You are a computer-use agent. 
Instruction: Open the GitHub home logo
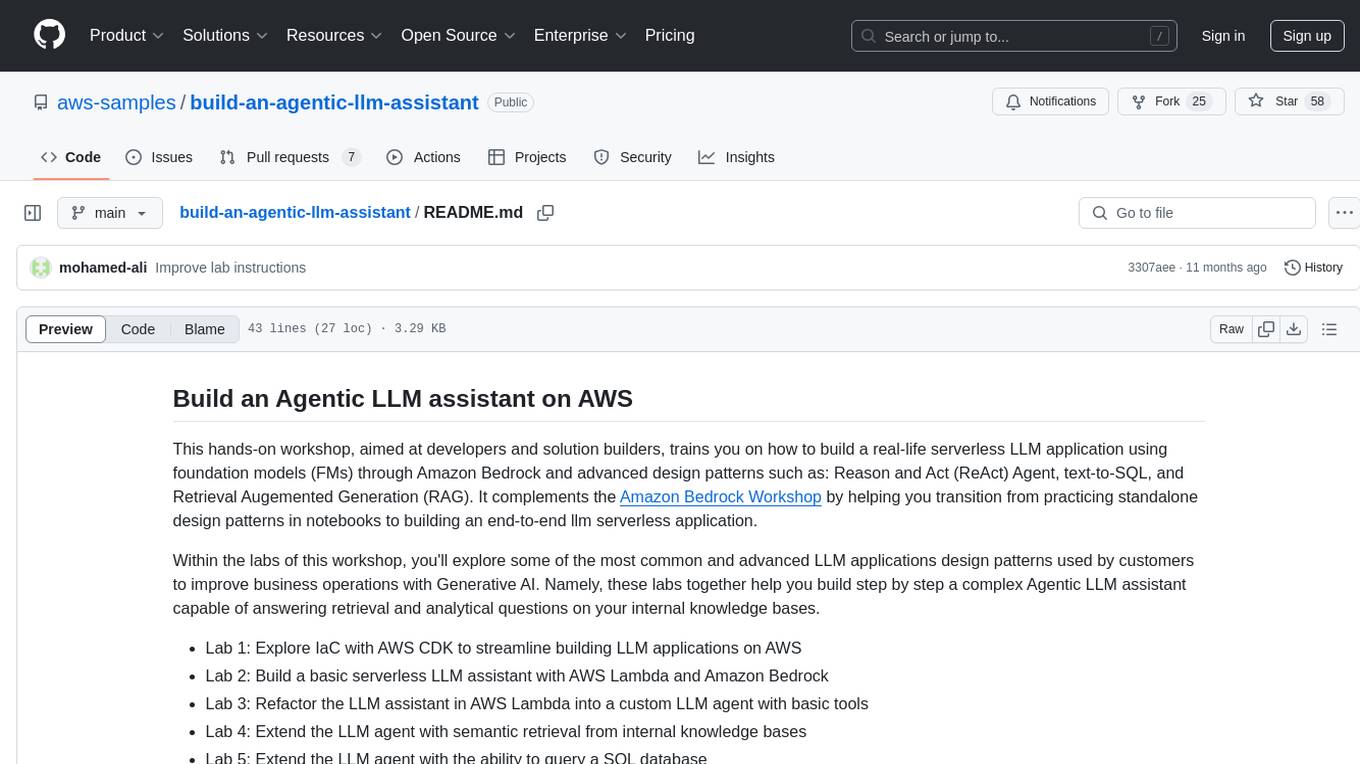point(49,35)
